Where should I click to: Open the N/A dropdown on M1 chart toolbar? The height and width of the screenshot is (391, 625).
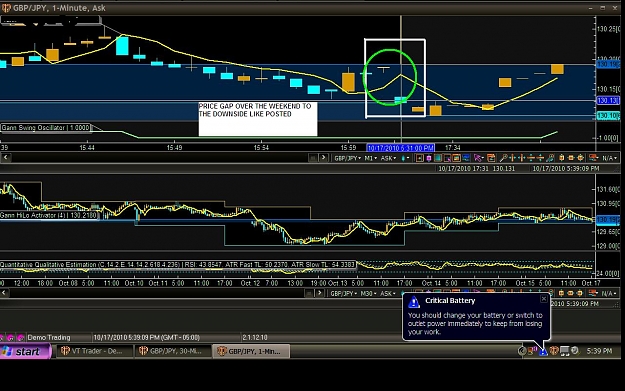click(x=609, y=158)
